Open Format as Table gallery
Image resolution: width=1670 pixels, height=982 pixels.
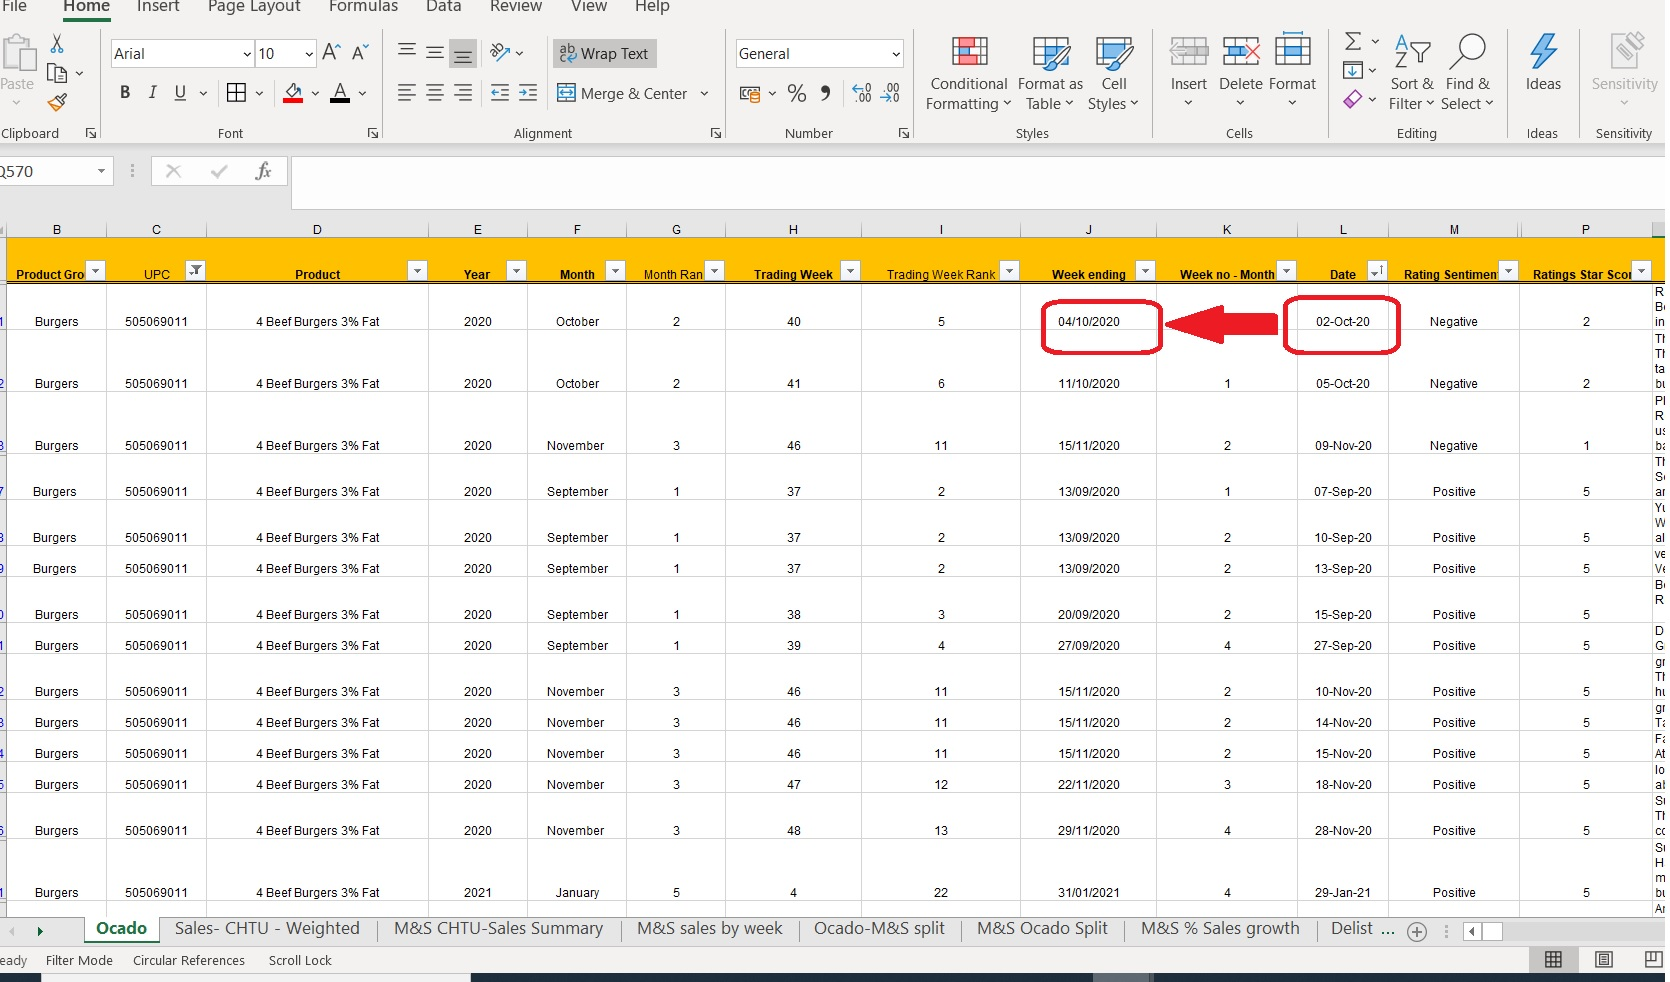point(1050,74)
